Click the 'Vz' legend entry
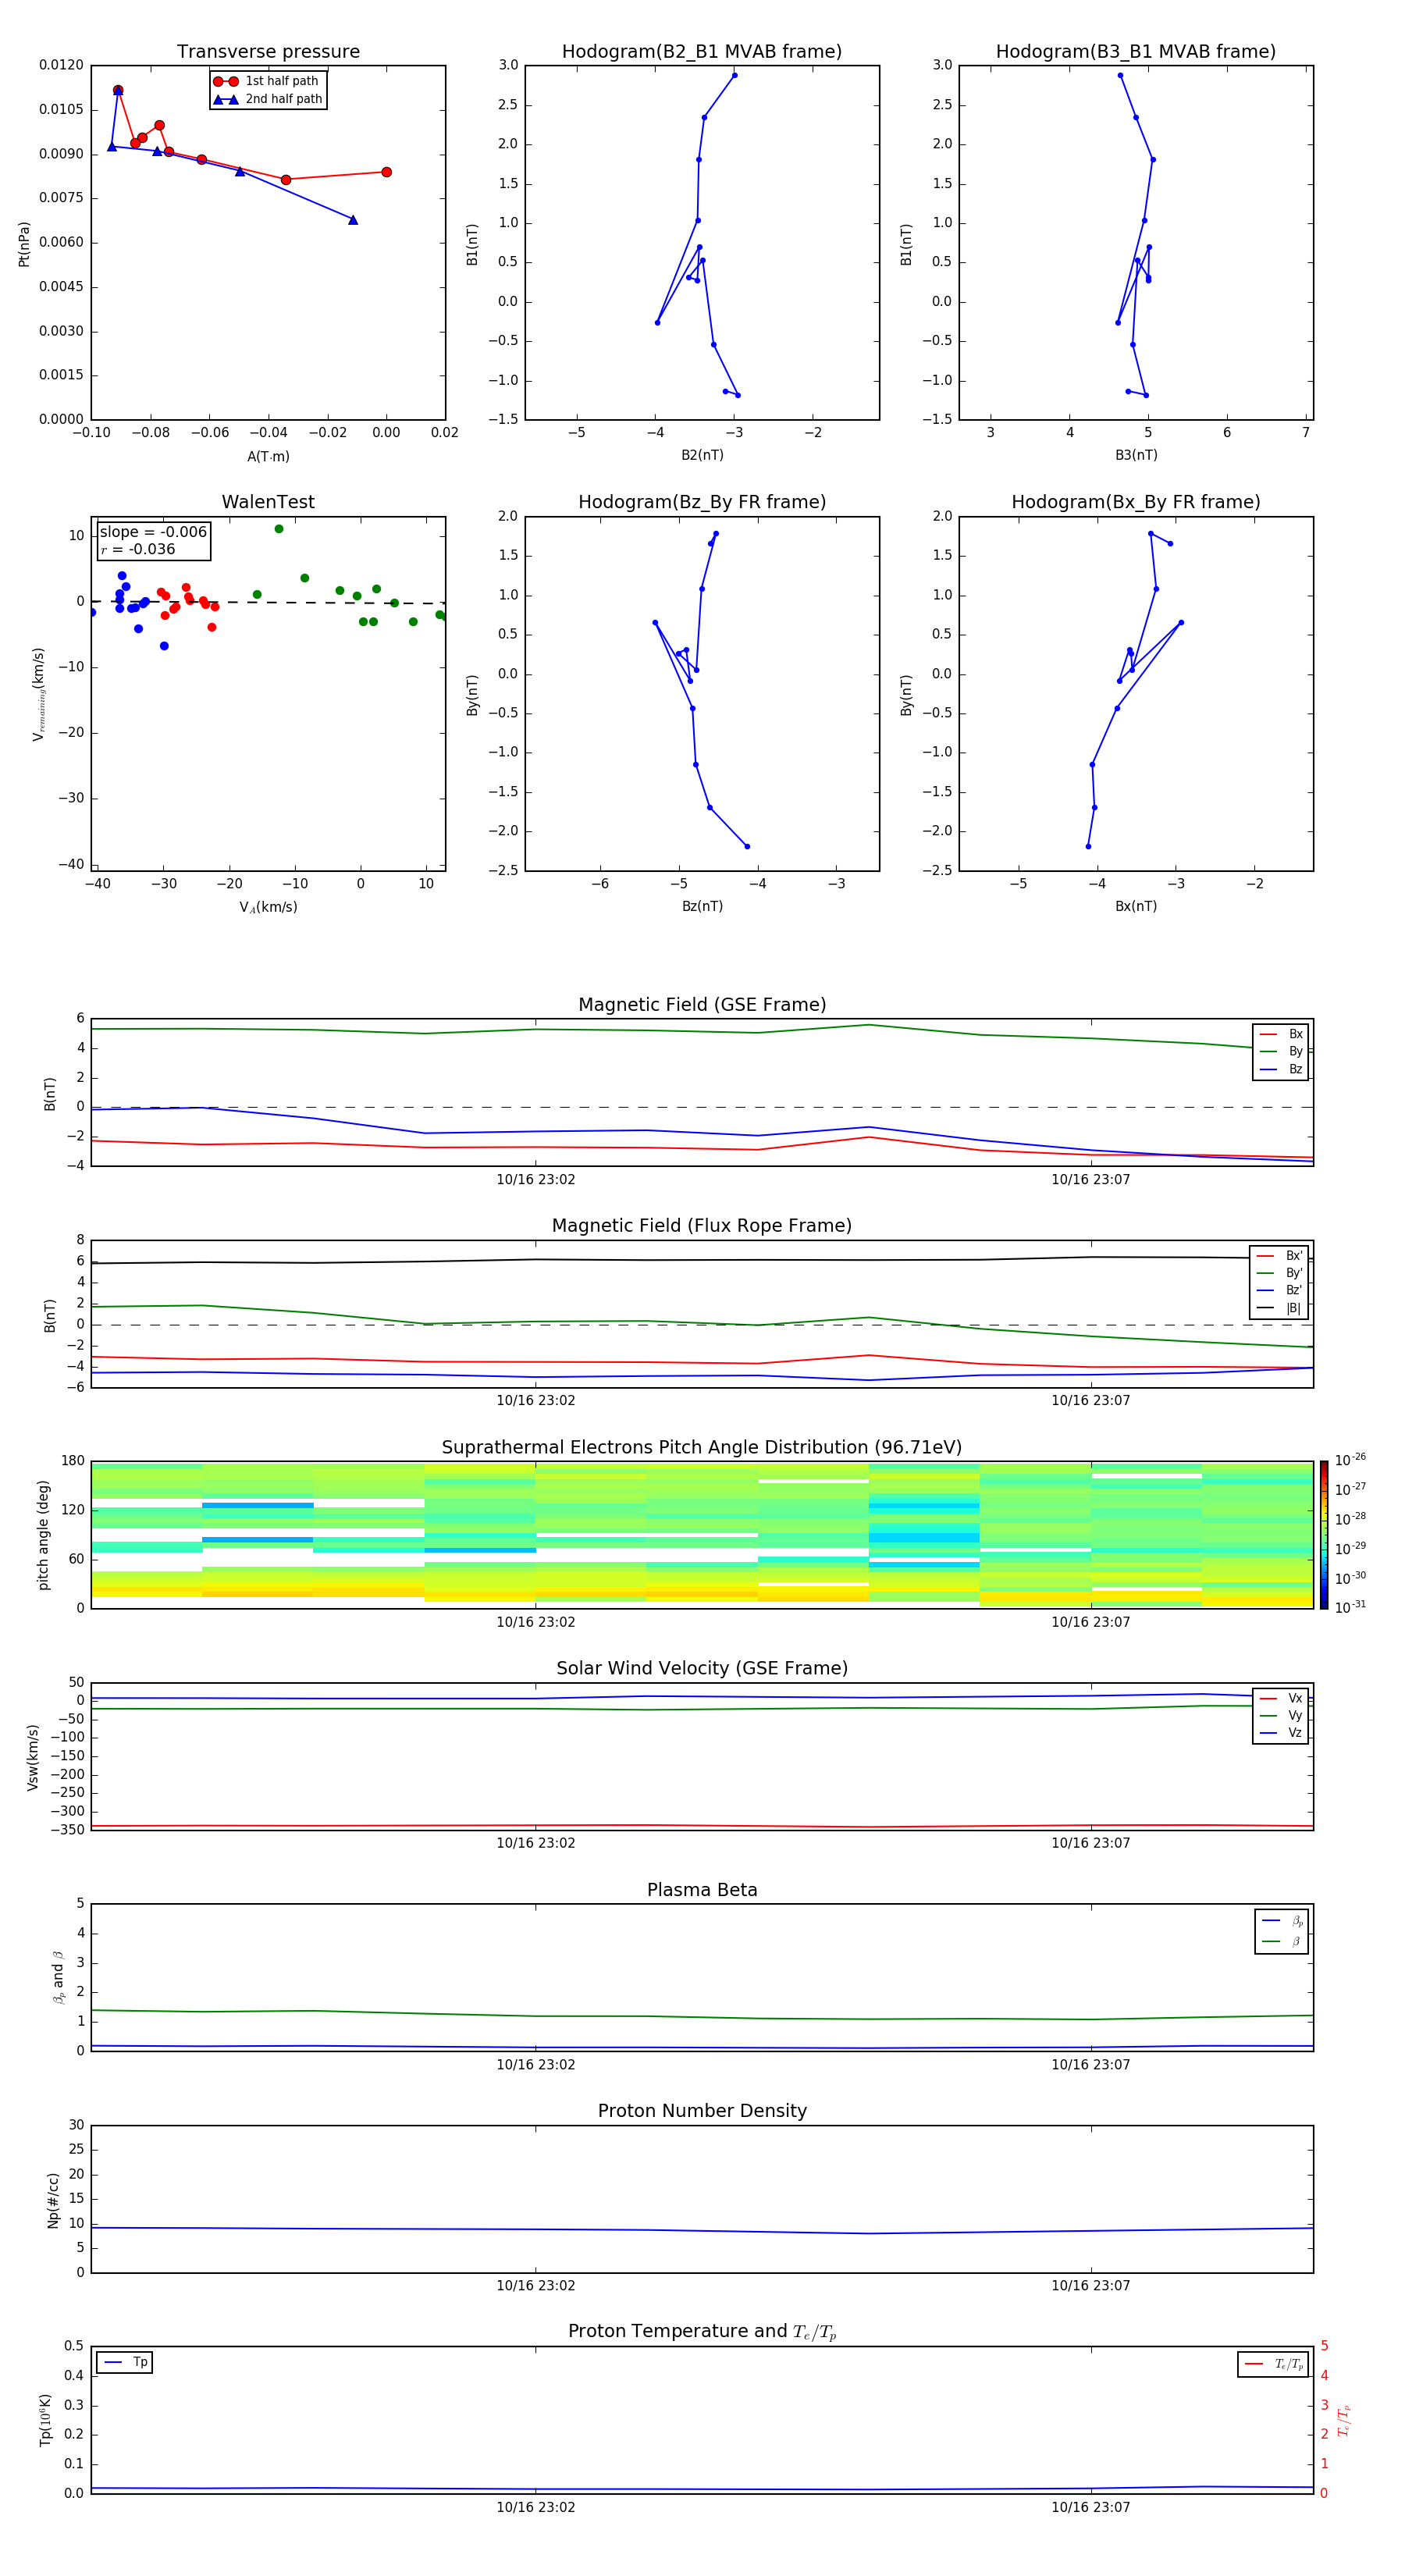The width and height of the screenshot is (1405, 2576). coord(1281,1733)
